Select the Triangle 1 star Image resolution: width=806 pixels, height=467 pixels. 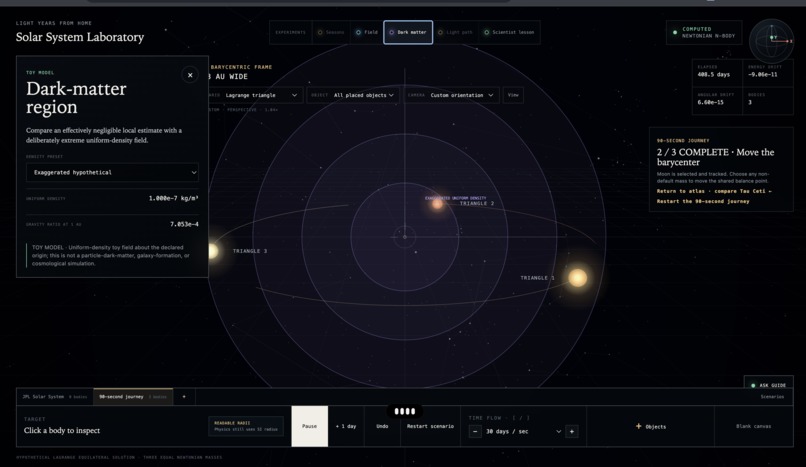pos(577,277)
